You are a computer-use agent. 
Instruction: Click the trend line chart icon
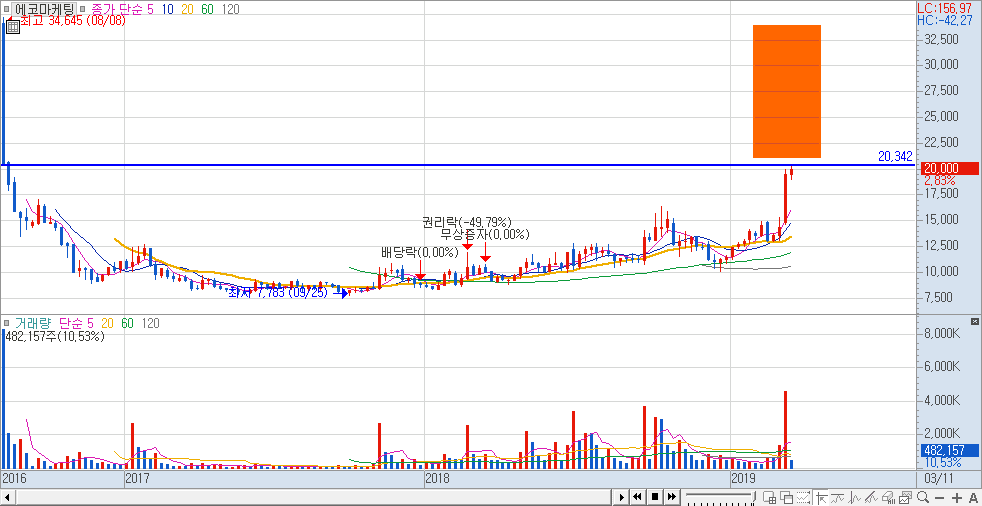(x=837, y=498)
